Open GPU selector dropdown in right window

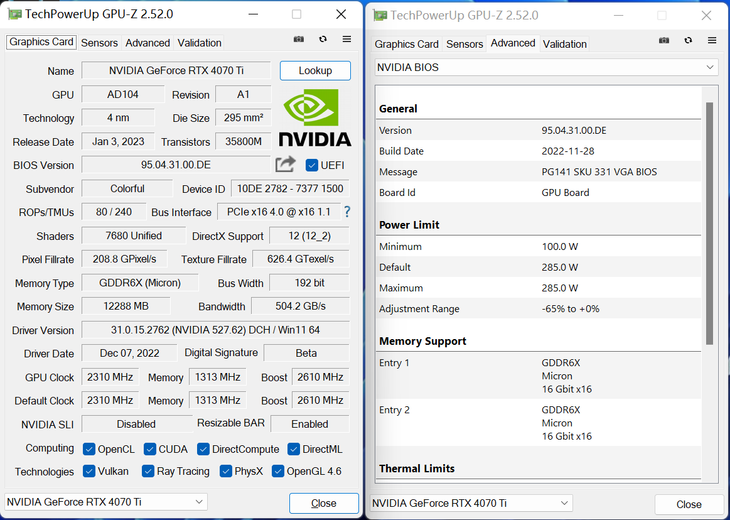pyautogui.click(x=471, y=503)
